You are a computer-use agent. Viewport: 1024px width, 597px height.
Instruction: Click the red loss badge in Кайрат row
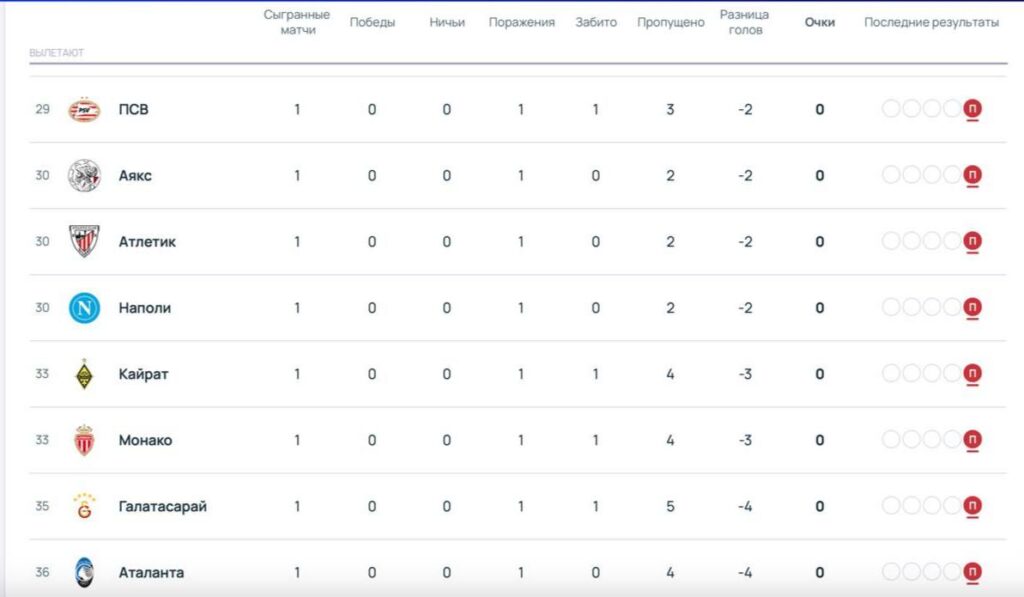(x=972, y=374)
